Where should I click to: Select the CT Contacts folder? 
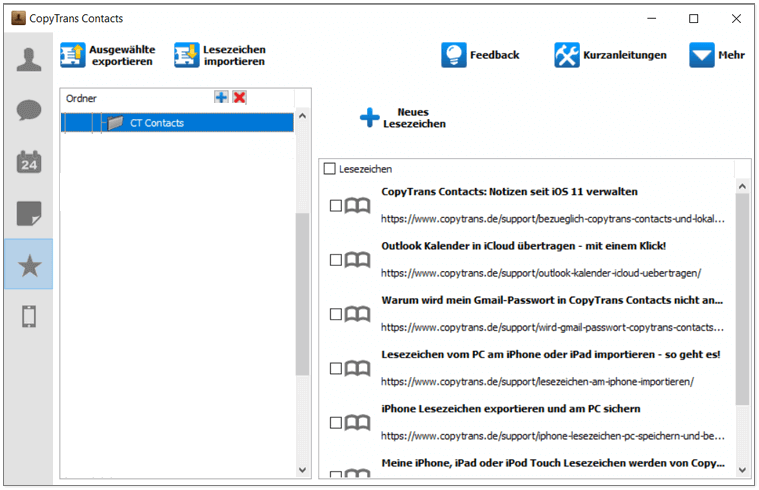[177, 122]
